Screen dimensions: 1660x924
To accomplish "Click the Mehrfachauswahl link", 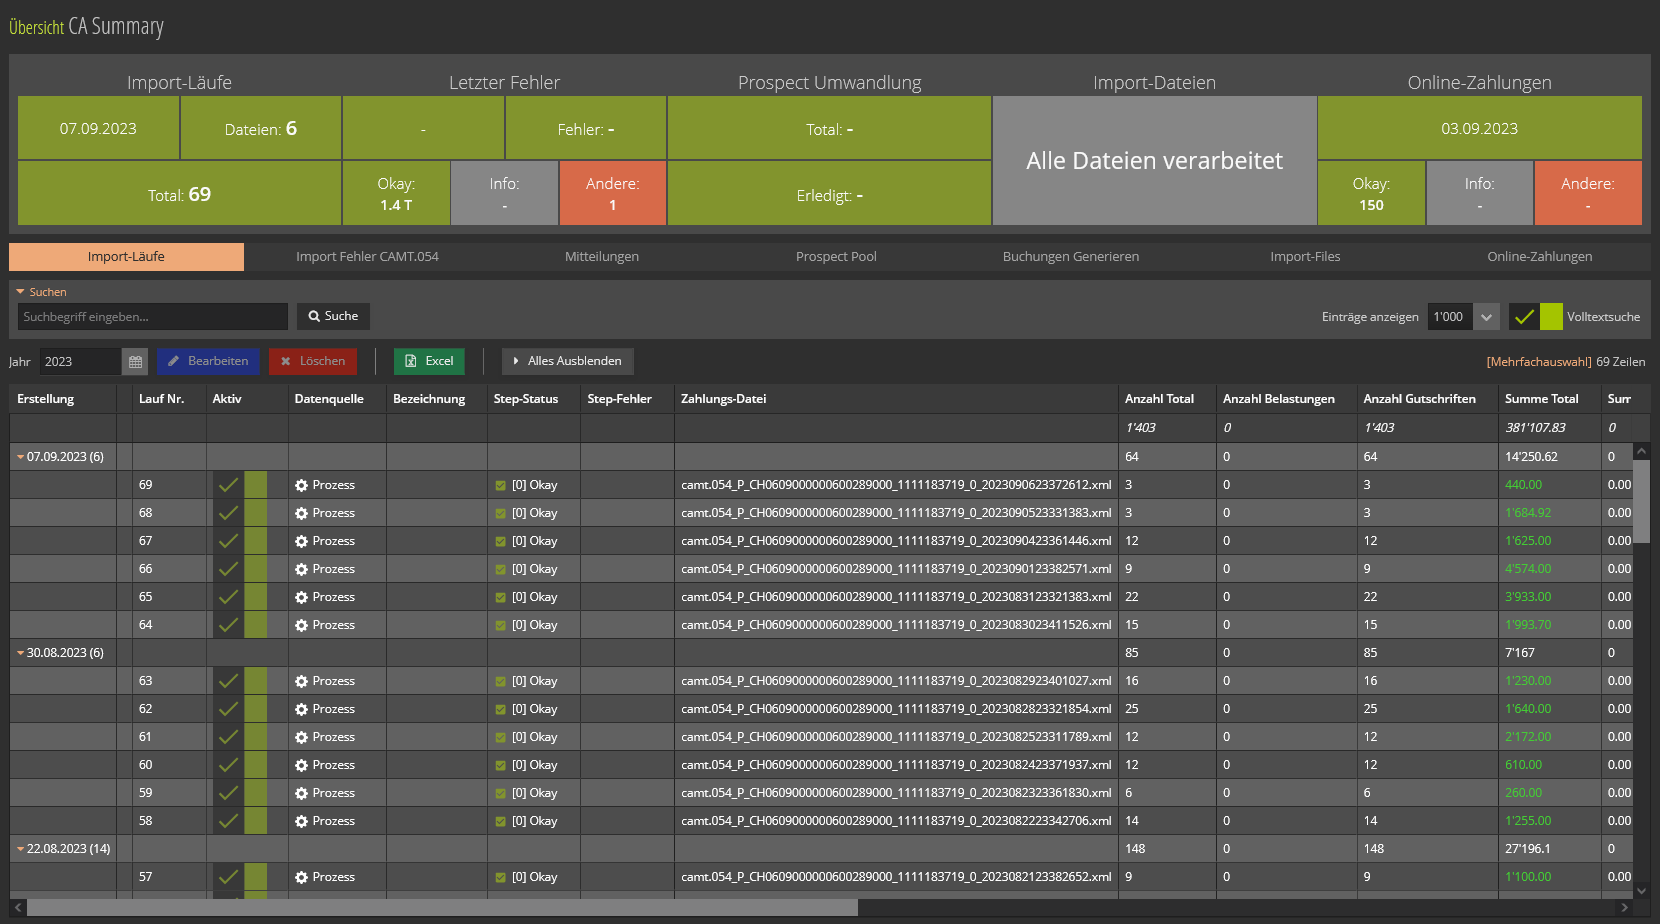I will point(1538,362).
